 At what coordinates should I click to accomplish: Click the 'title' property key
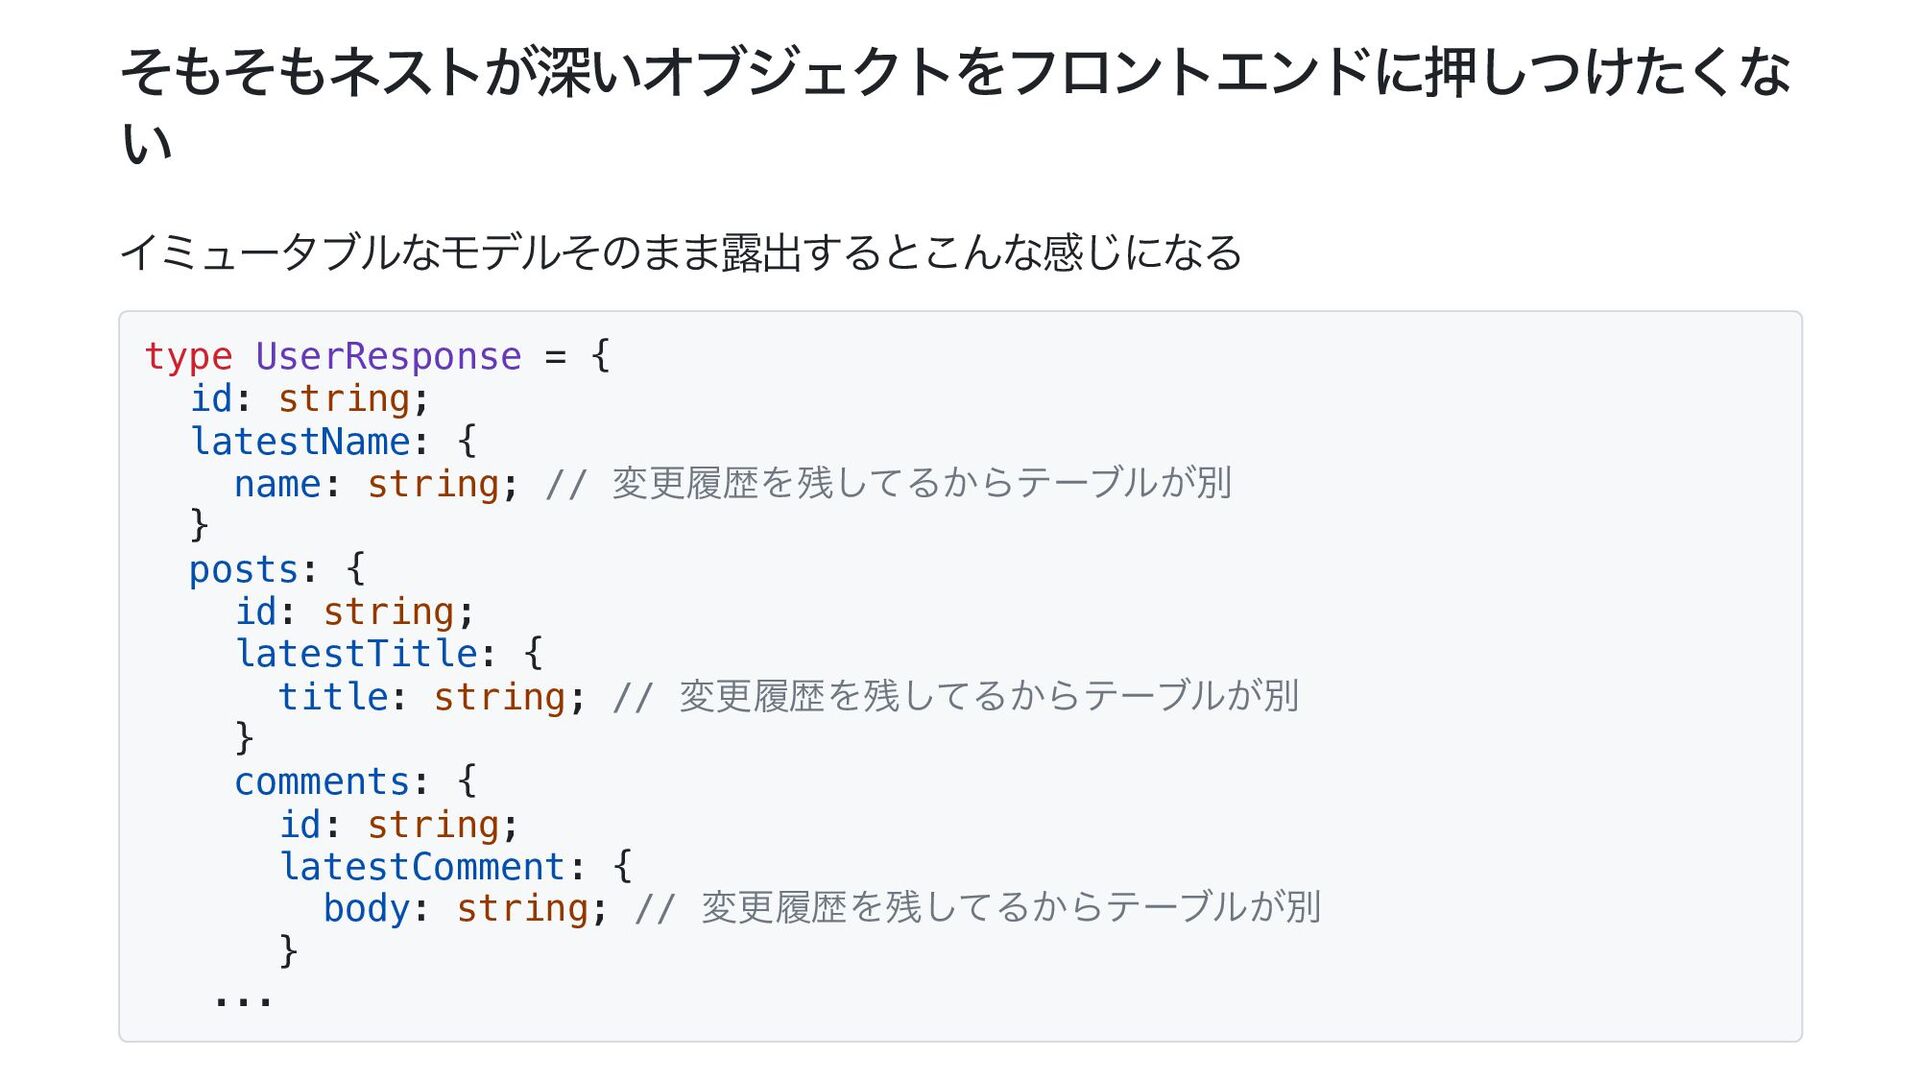(x=332, y=697)
